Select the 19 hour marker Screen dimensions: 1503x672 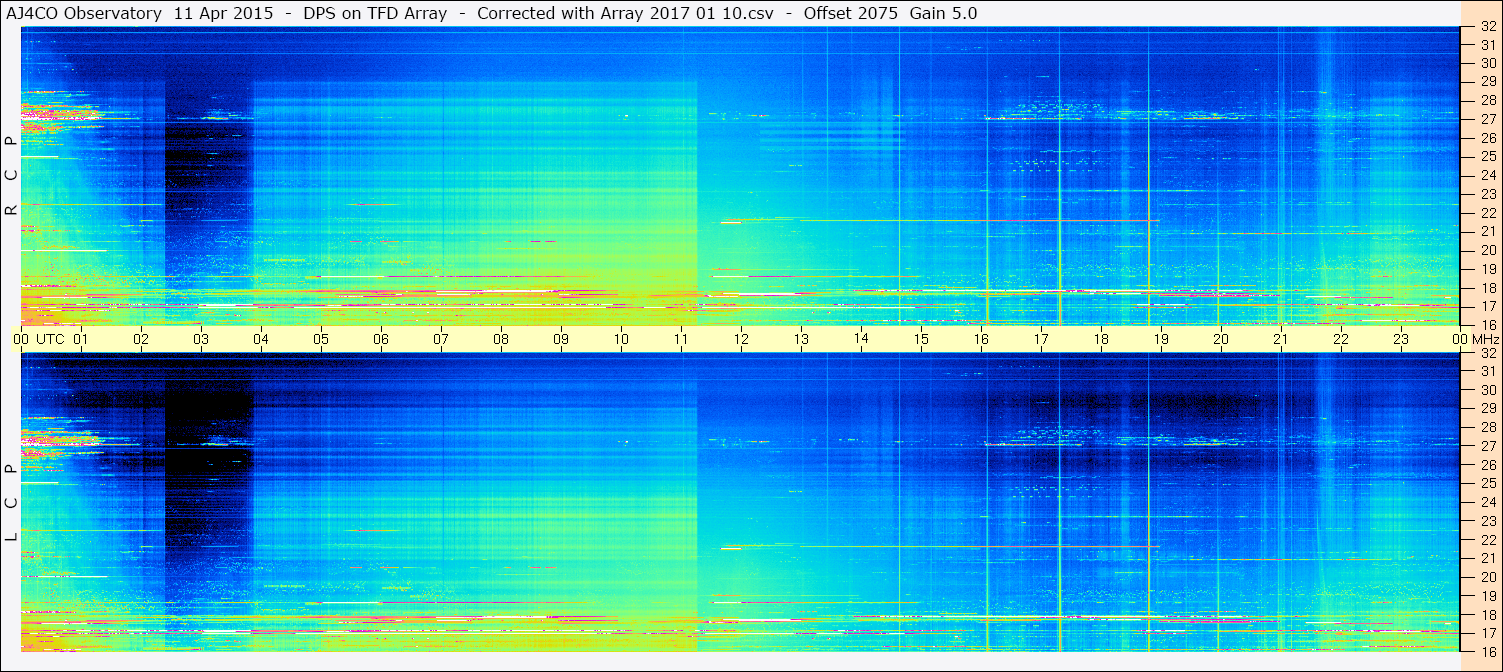click(1161, 339)
